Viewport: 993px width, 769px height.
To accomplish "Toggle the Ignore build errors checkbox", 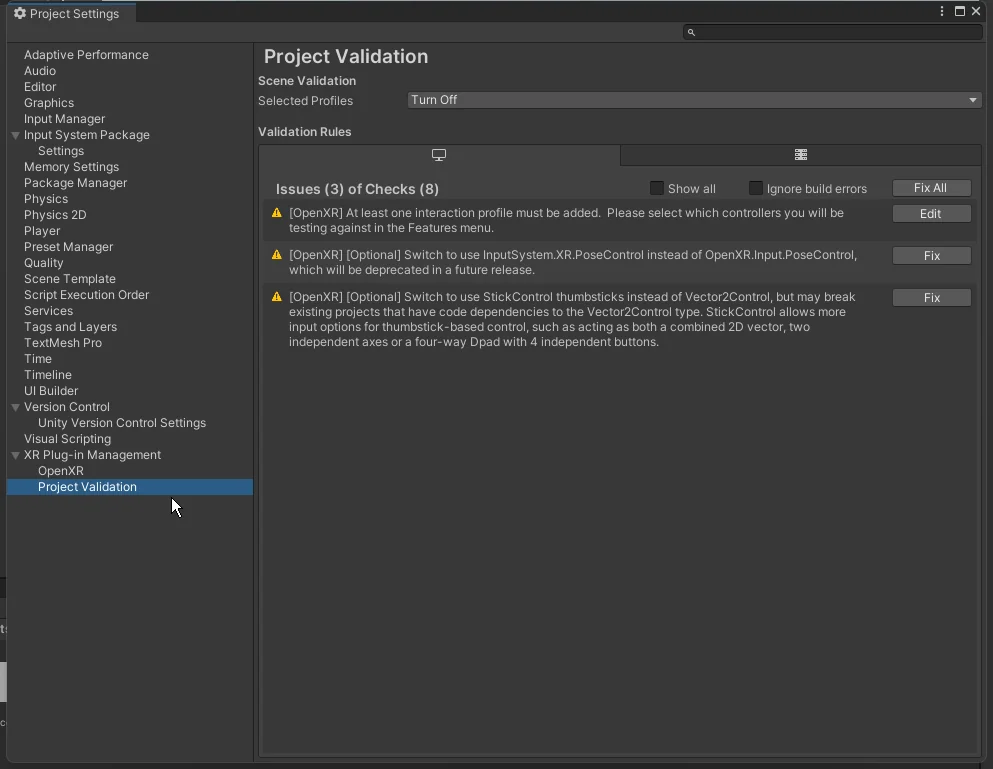I will 756,188.
